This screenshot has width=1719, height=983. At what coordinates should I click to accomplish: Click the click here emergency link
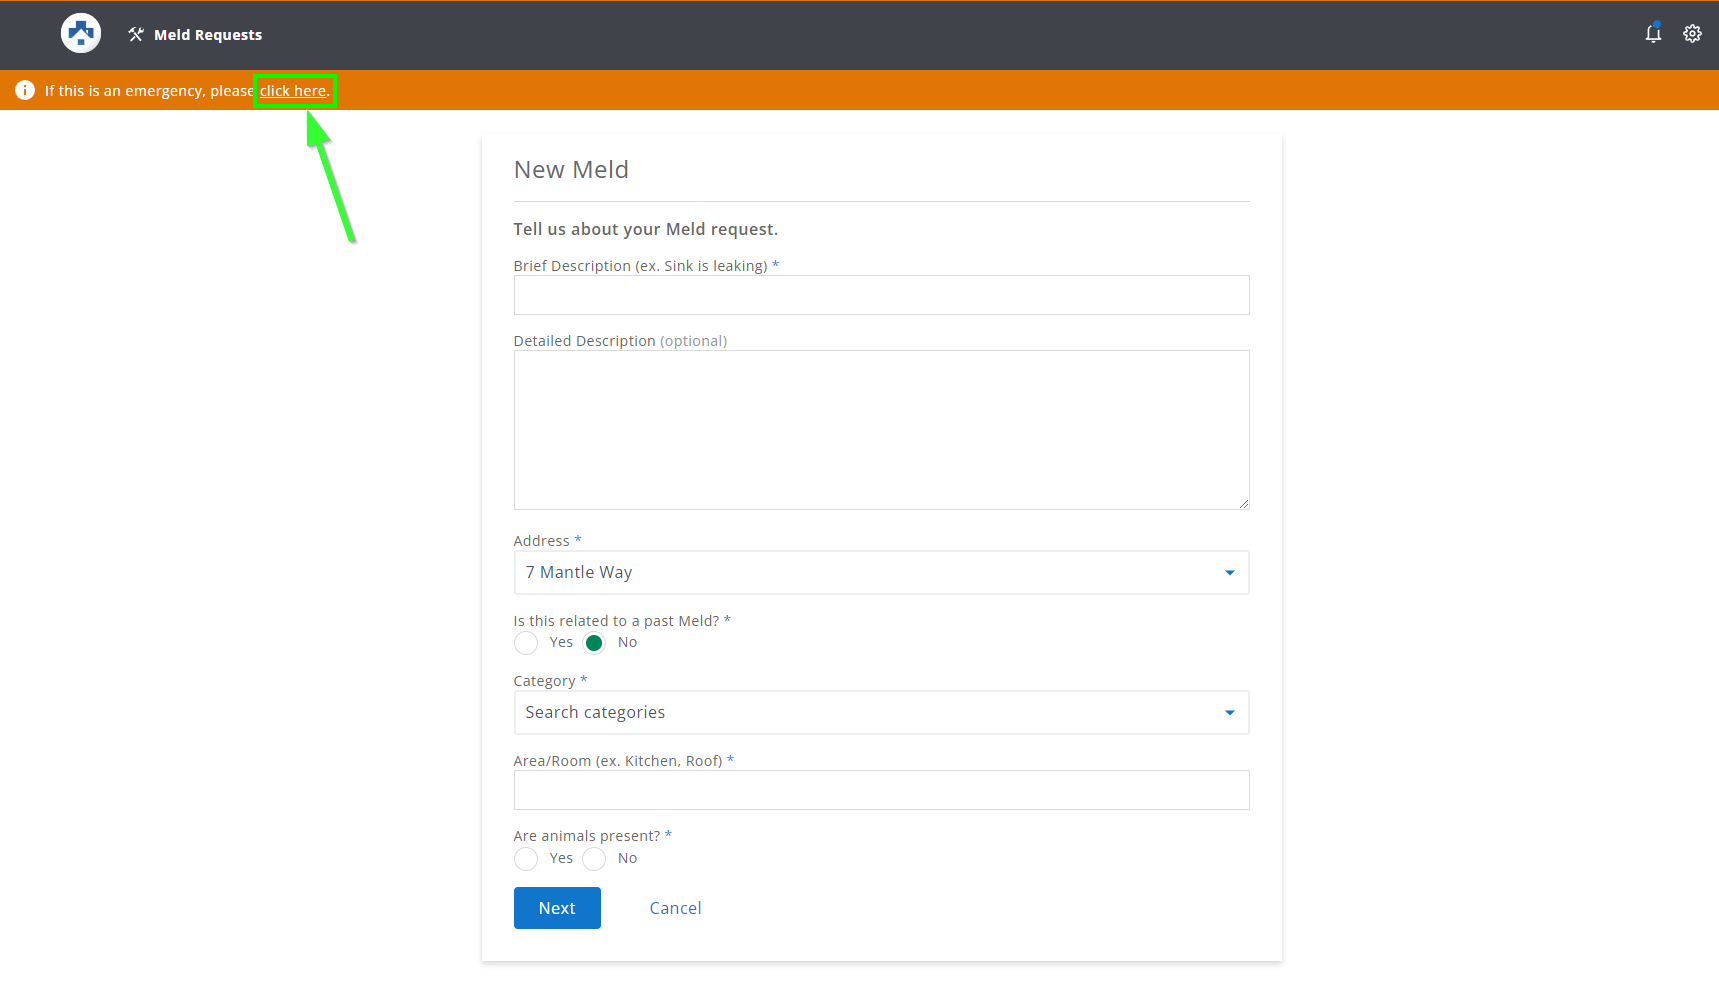[294, 90]
